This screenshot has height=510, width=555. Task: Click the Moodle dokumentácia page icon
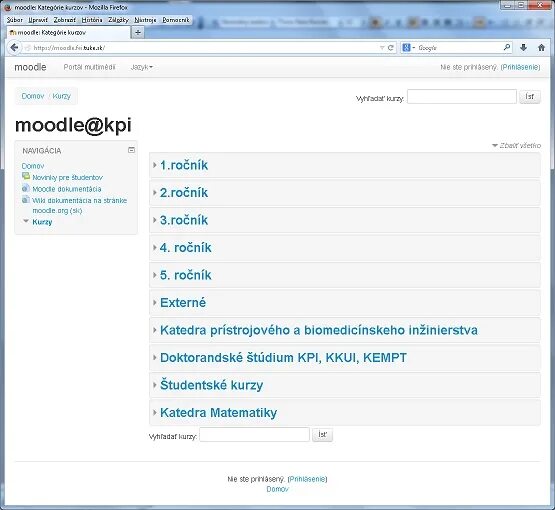(x=25, y=188)
